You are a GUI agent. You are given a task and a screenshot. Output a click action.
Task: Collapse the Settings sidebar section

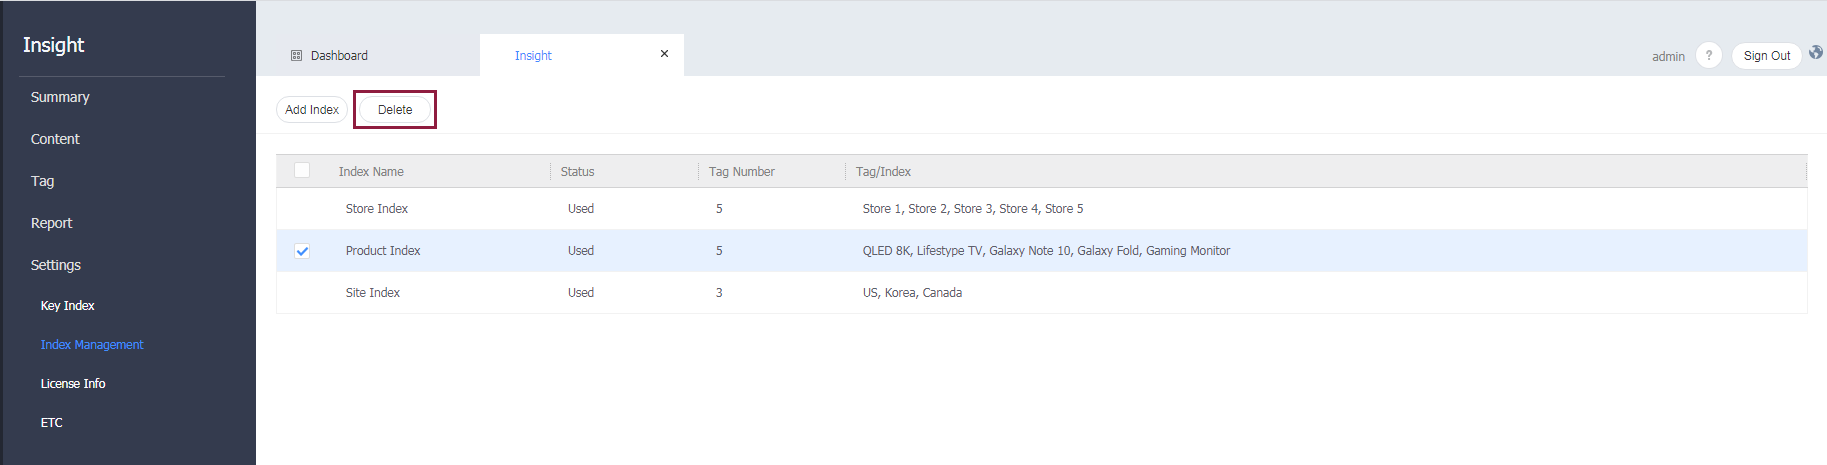(56, 265)
